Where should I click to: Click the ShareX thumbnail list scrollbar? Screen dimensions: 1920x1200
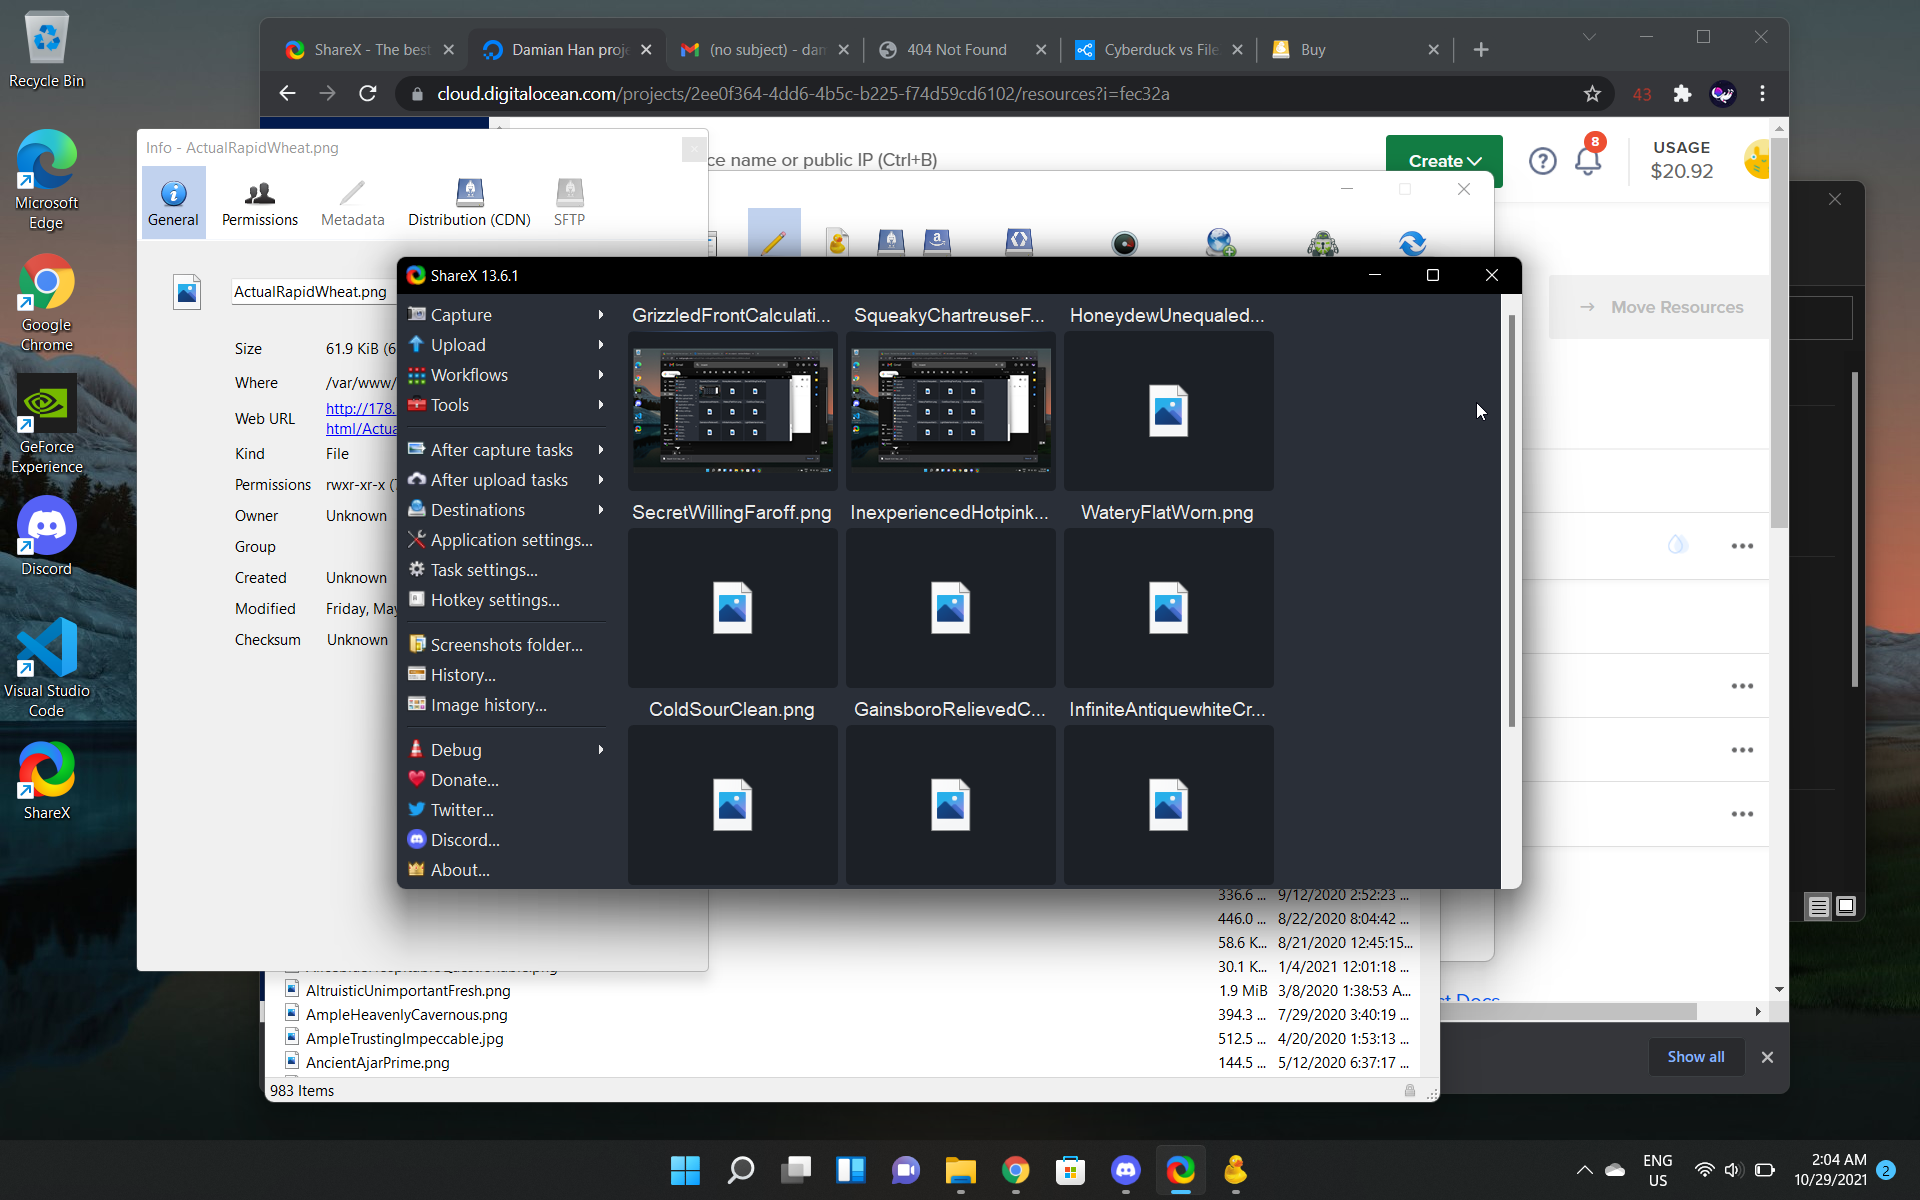(1511, 520)
